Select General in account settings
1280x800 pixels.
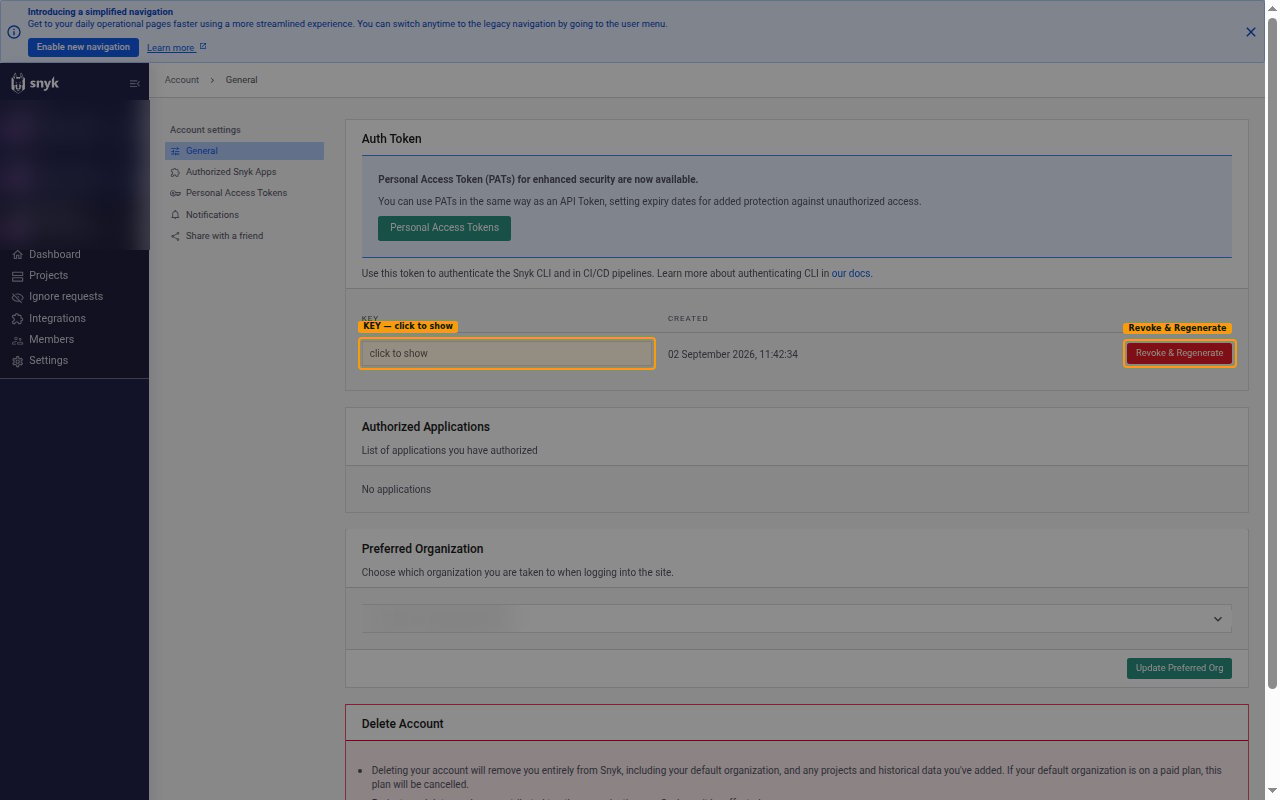pos(244,151)
